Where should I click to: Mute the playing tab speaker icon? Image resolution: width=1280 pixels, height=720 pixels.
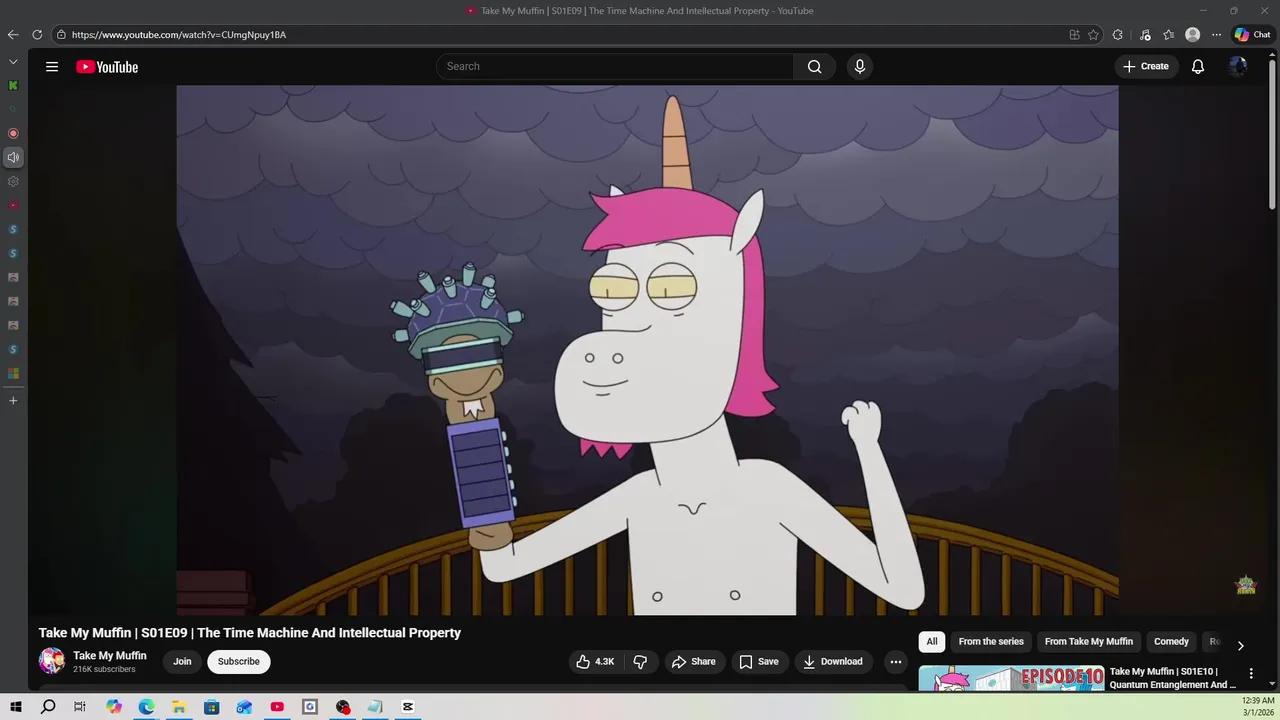(13, 158)
